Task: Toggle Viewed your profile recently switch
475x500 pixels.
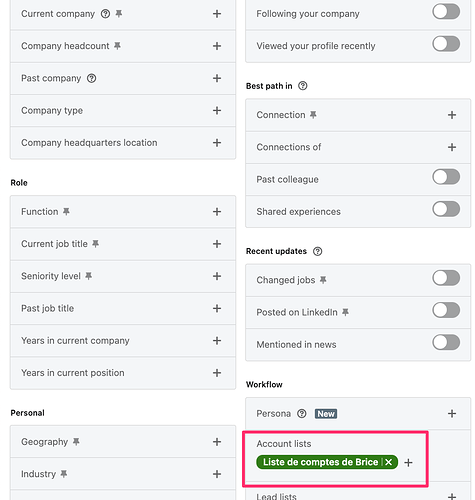Action: [446, 44]
